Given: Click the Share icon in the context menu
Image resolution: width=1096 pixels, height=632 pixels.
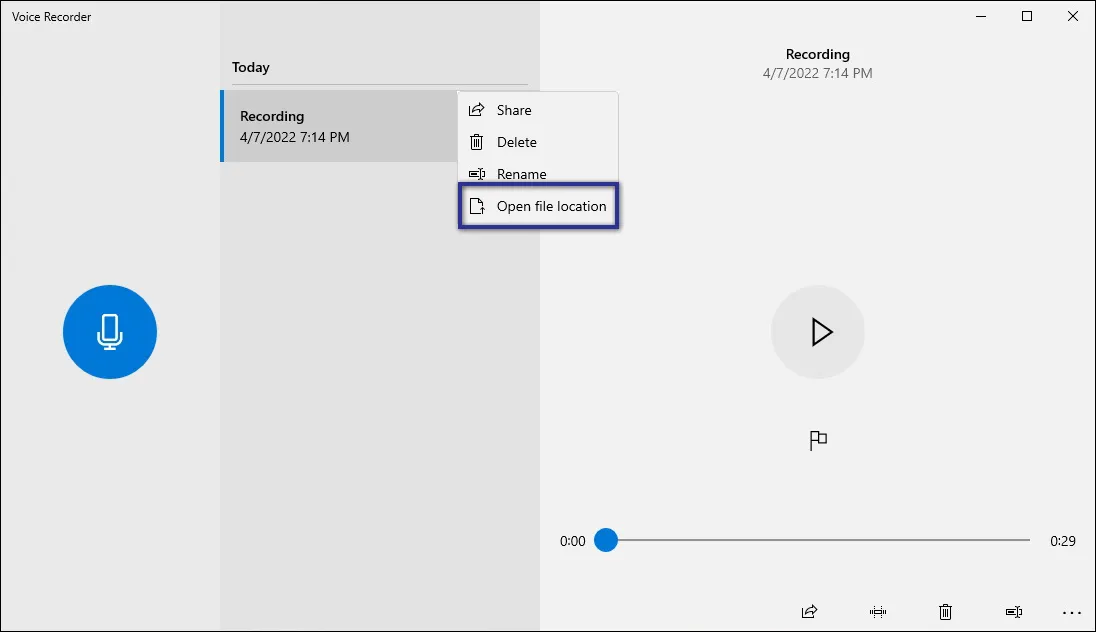Looking at the screenshot, I should 475,110.
